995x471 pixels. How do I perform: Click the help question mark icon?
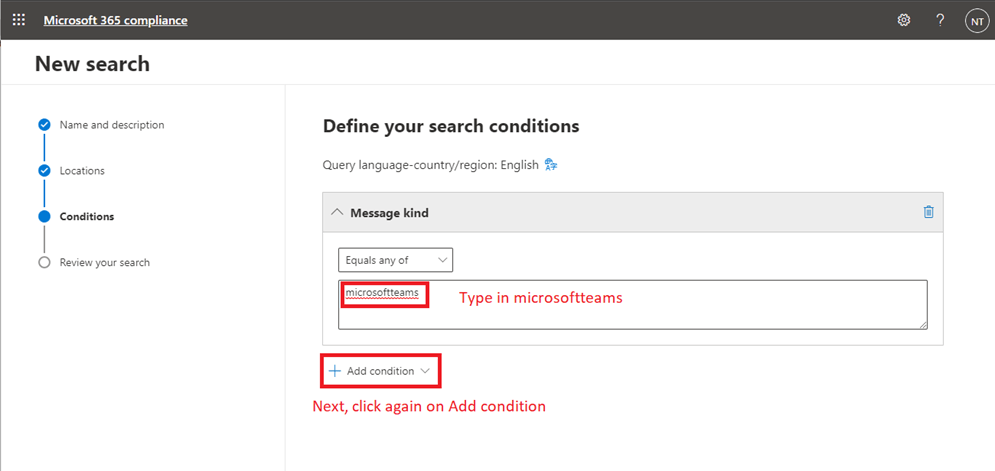[x=940, y=20]
